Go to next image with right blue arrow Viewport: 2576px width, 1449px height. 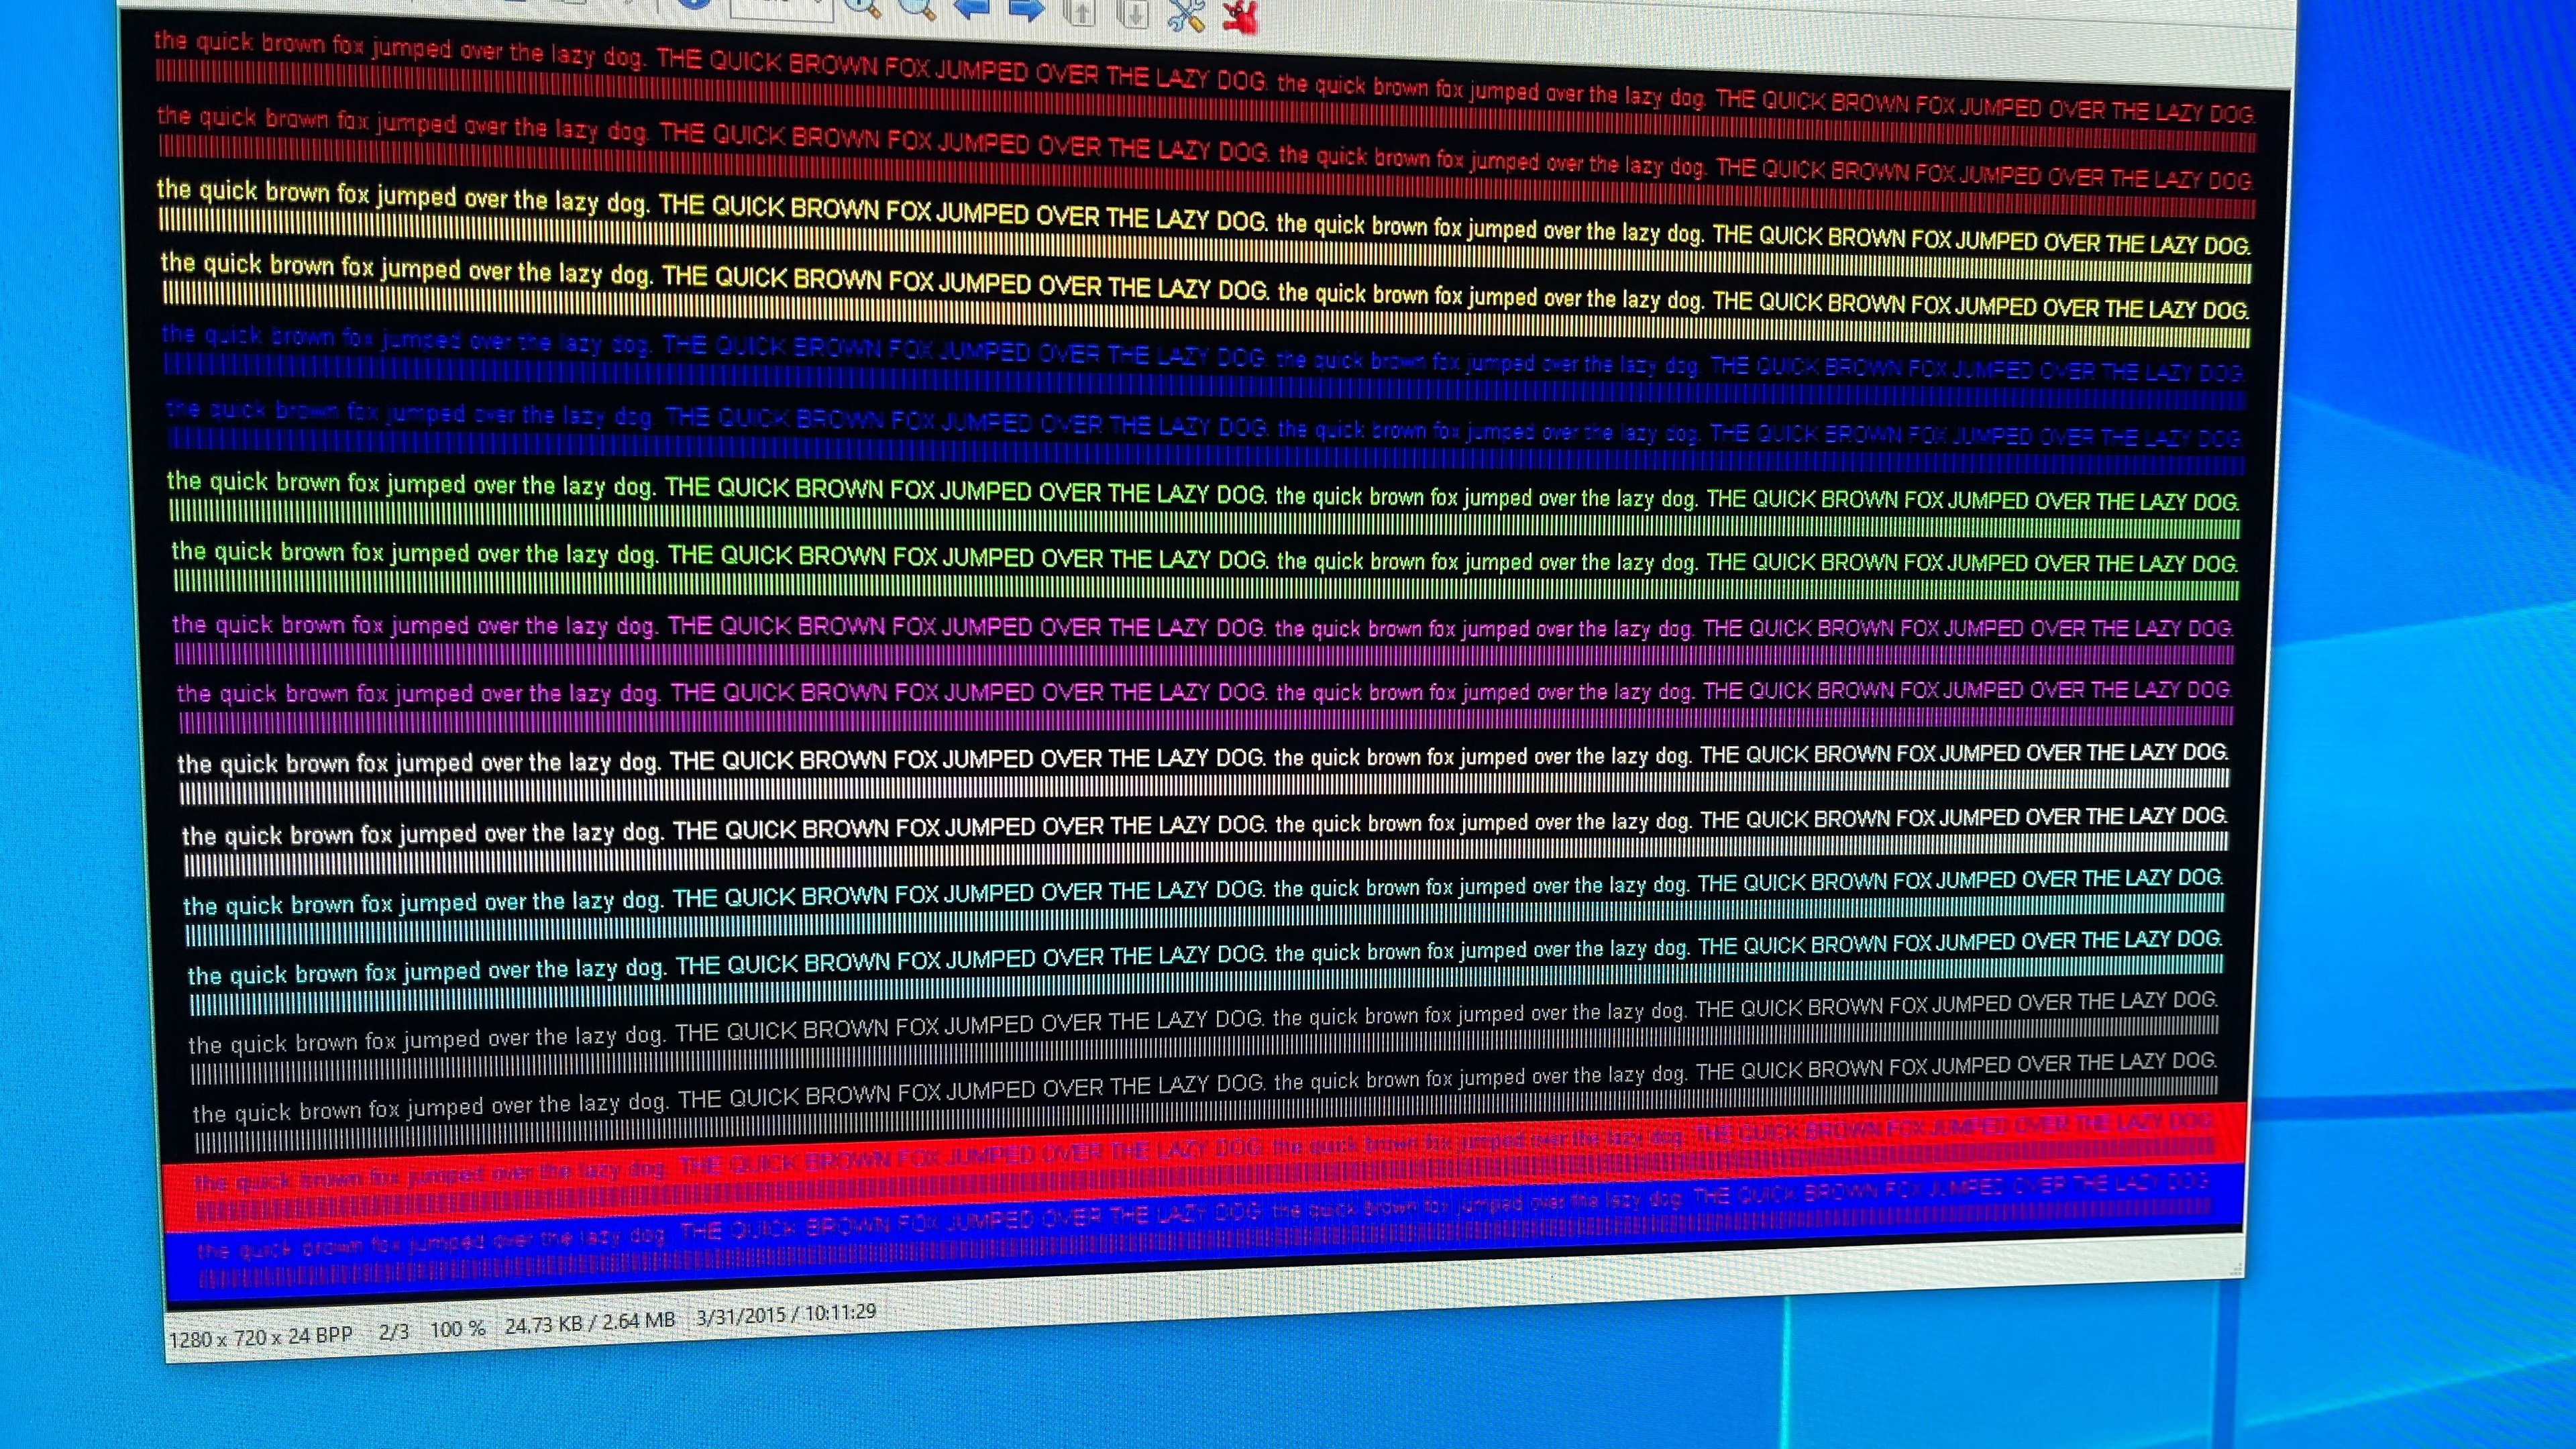tap(1025, 8)
